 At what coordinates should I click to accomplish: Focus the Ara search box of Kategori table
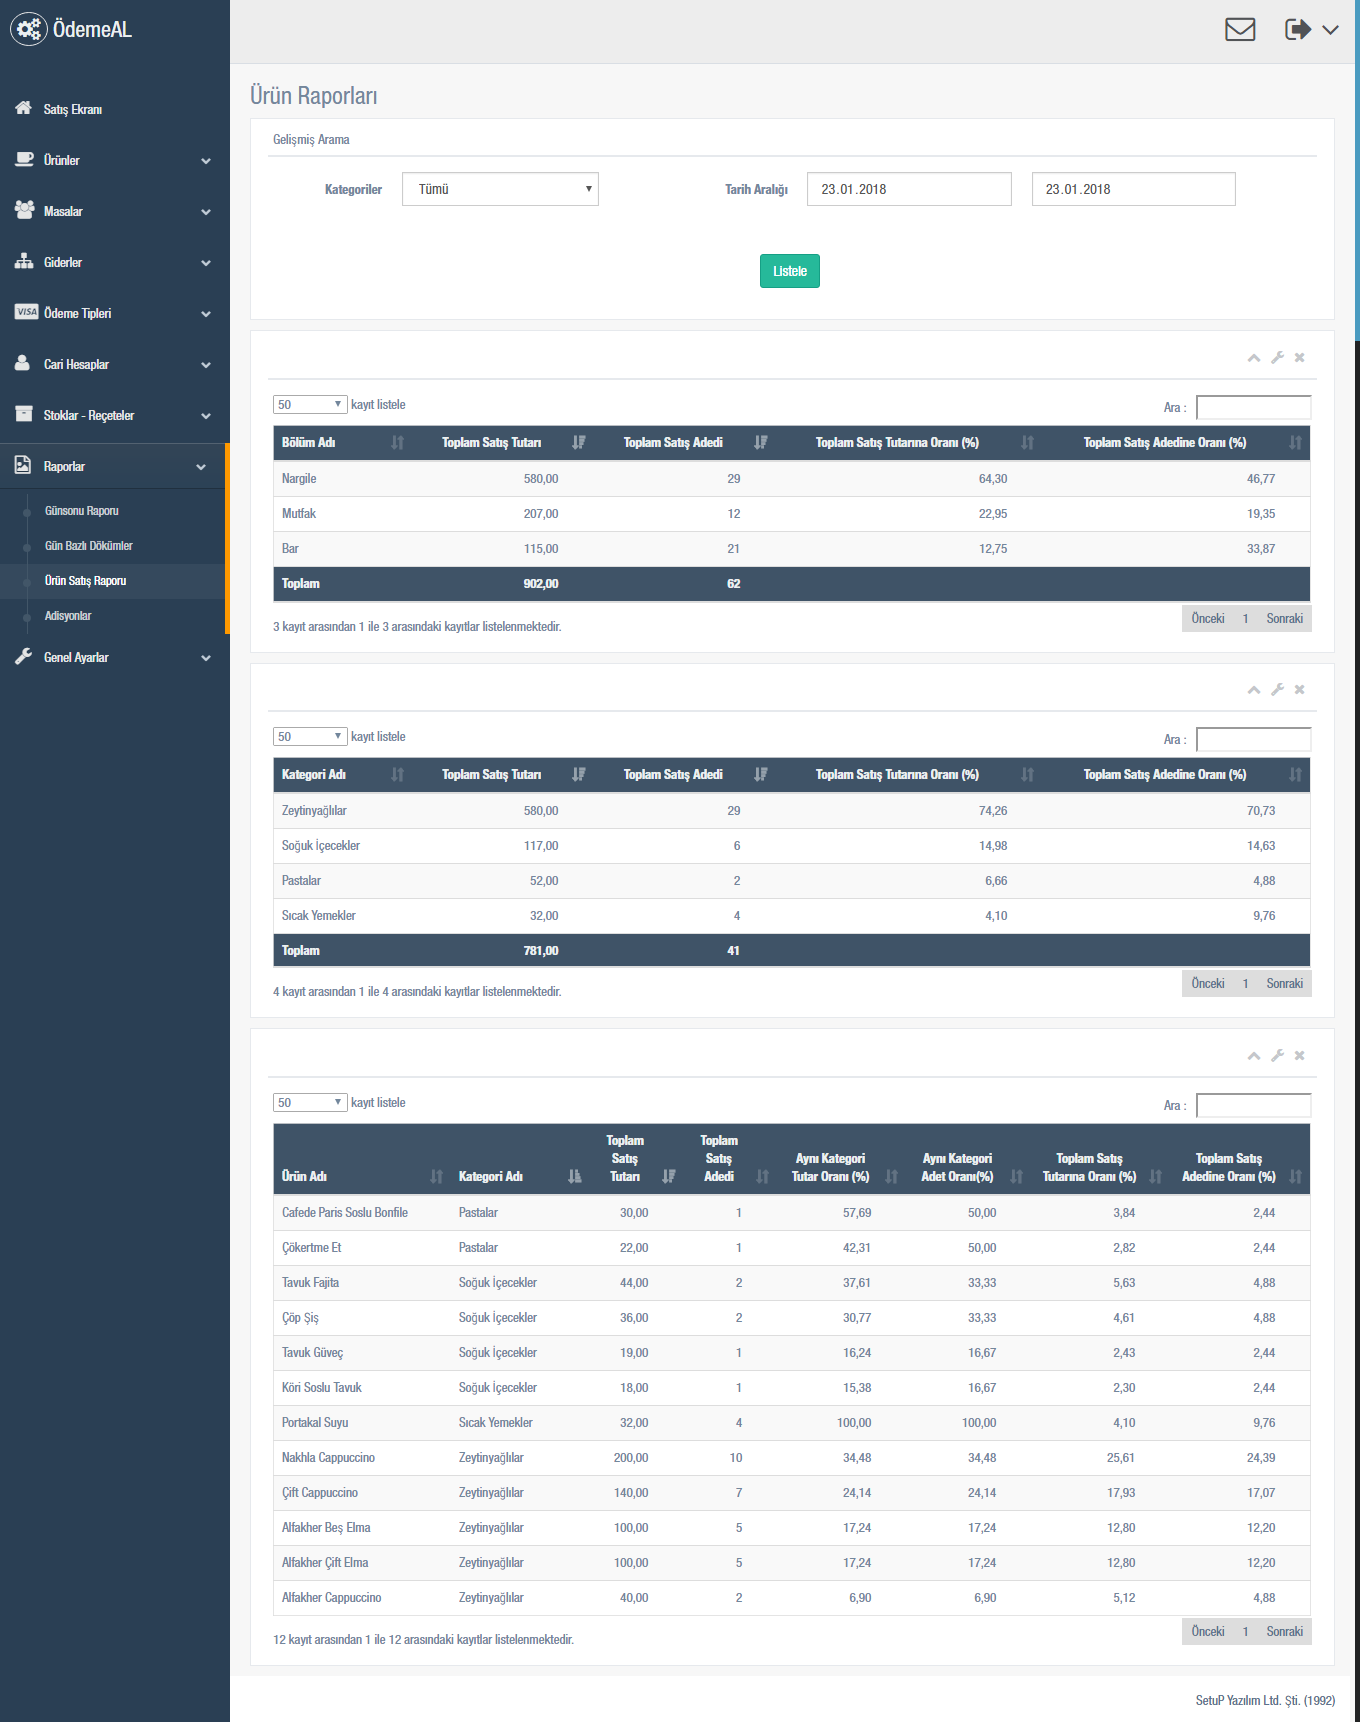[1253, 739]
